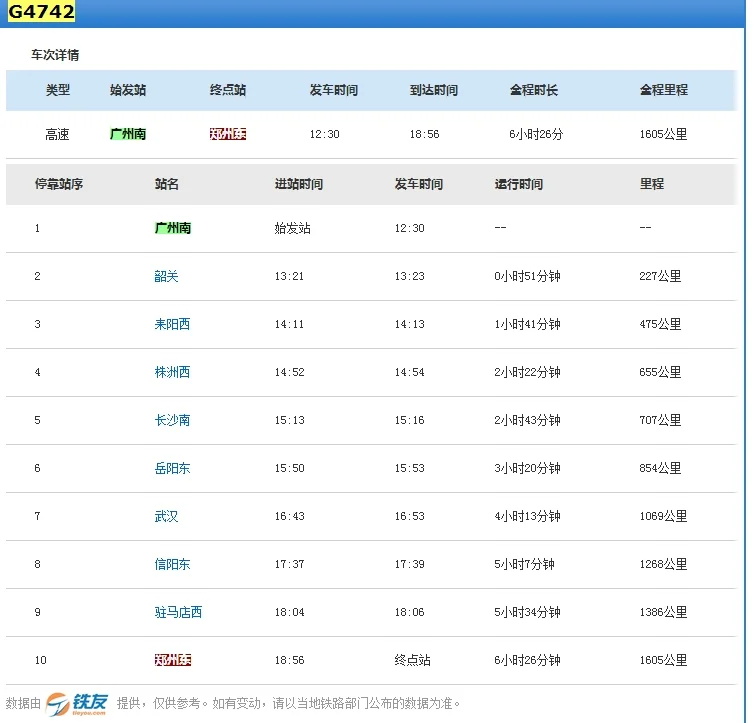This screenshot has width=755, height=723.
Task: Select the 1605公里 value in summary row
Action: pos(663,134)
